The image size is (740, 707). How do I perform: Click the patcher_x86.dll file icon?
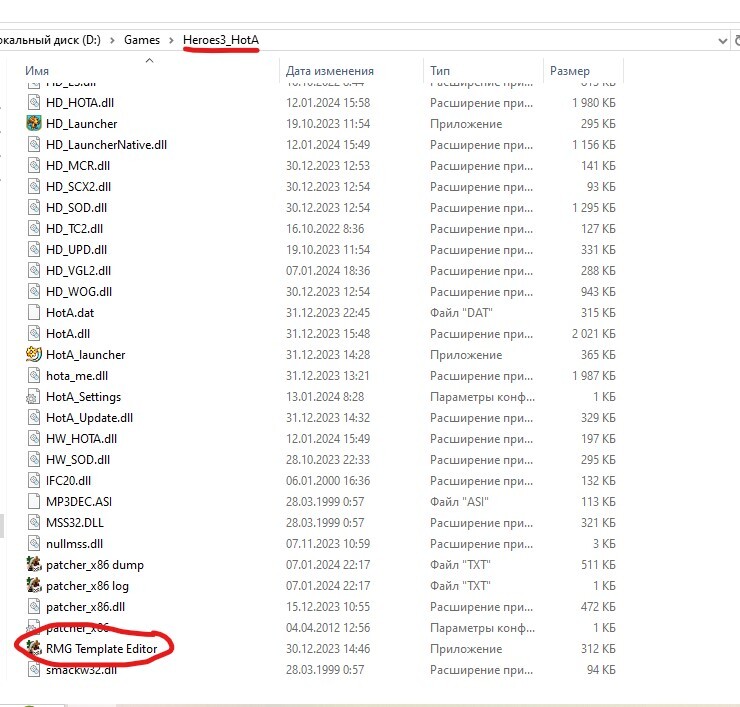coord(34,606)
